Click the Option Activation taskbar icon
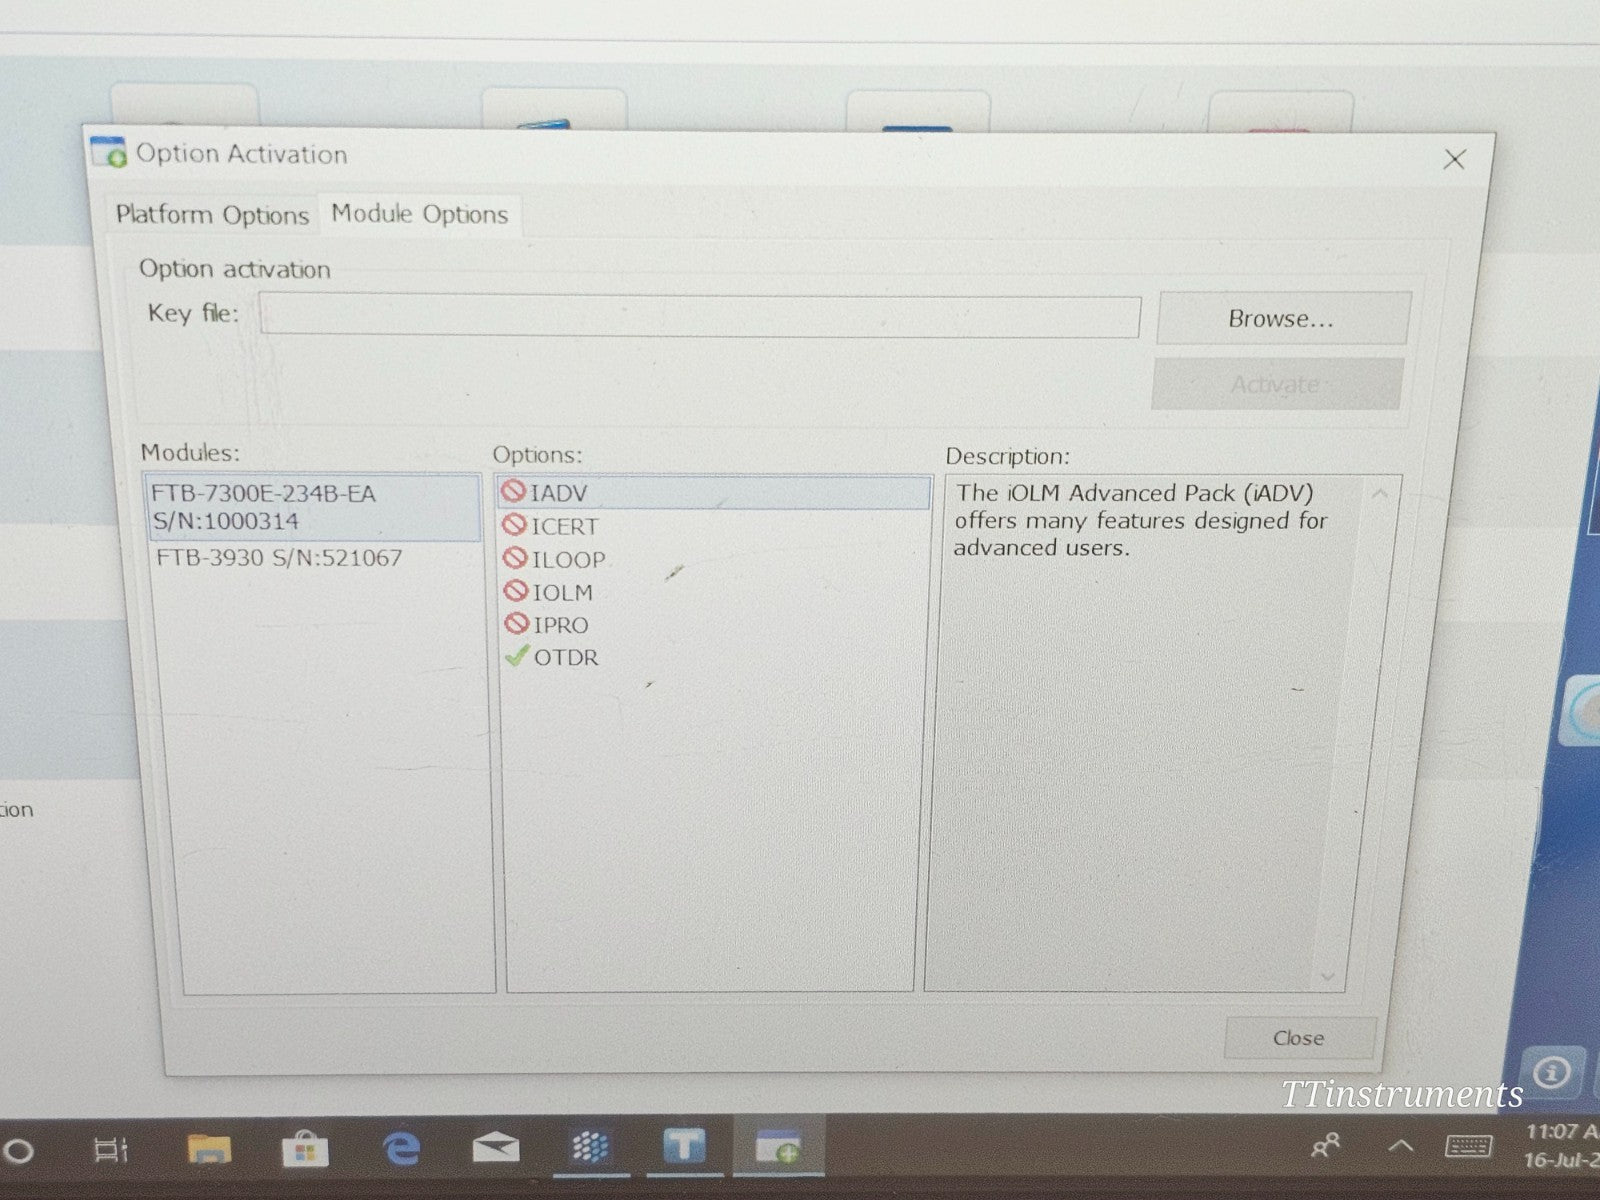Image resolution: width=1600 pixels, height=1200 pixels. click(x=779, y=1146)
